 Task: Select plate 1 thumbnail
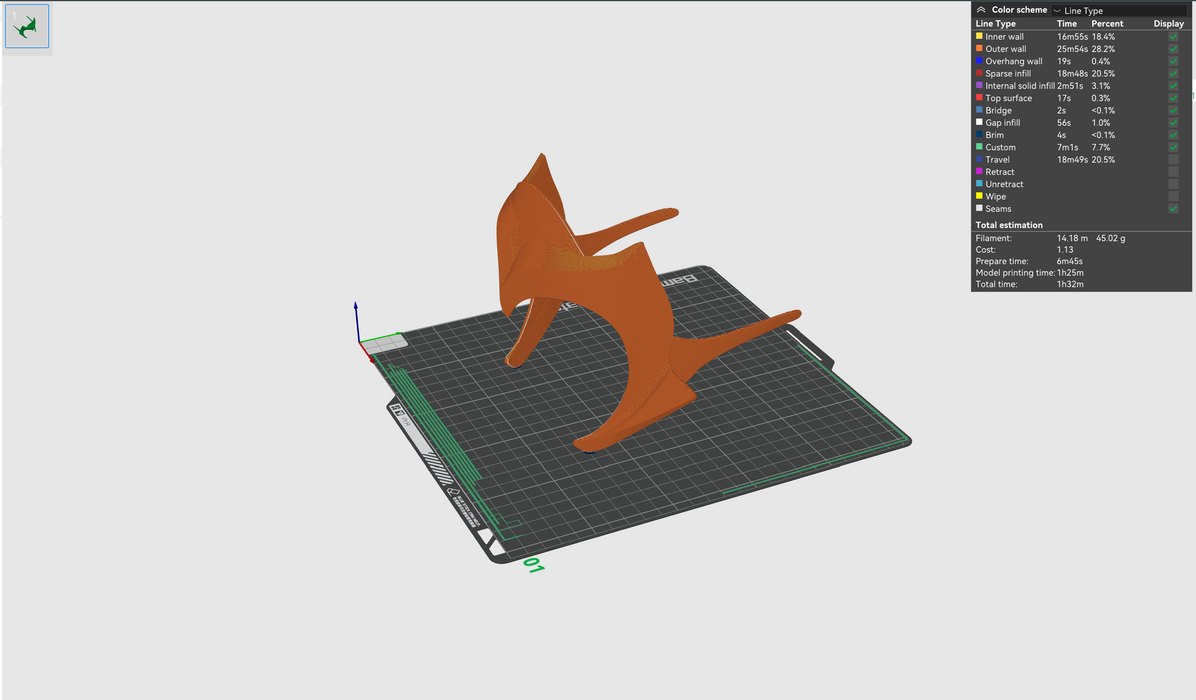point(27,26)
